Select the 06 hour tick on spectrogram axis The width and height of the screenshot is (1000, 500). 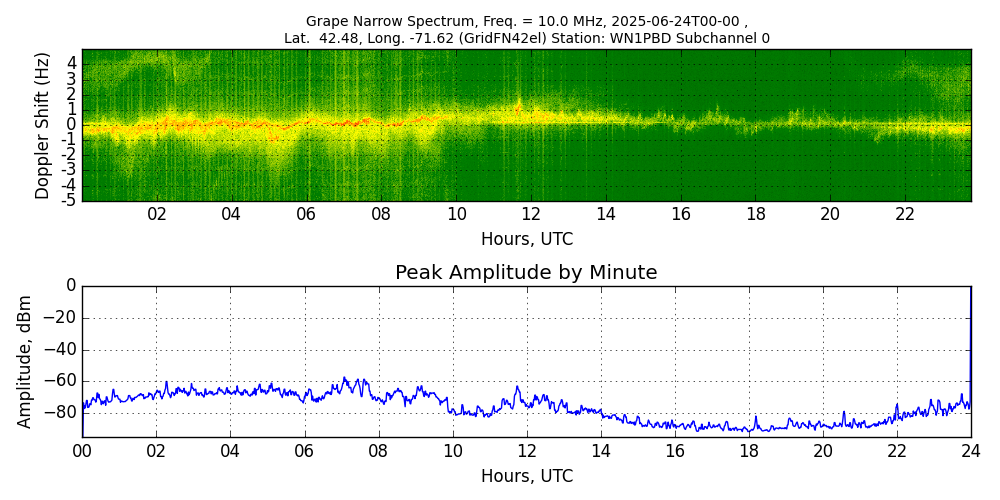[306, 214]
